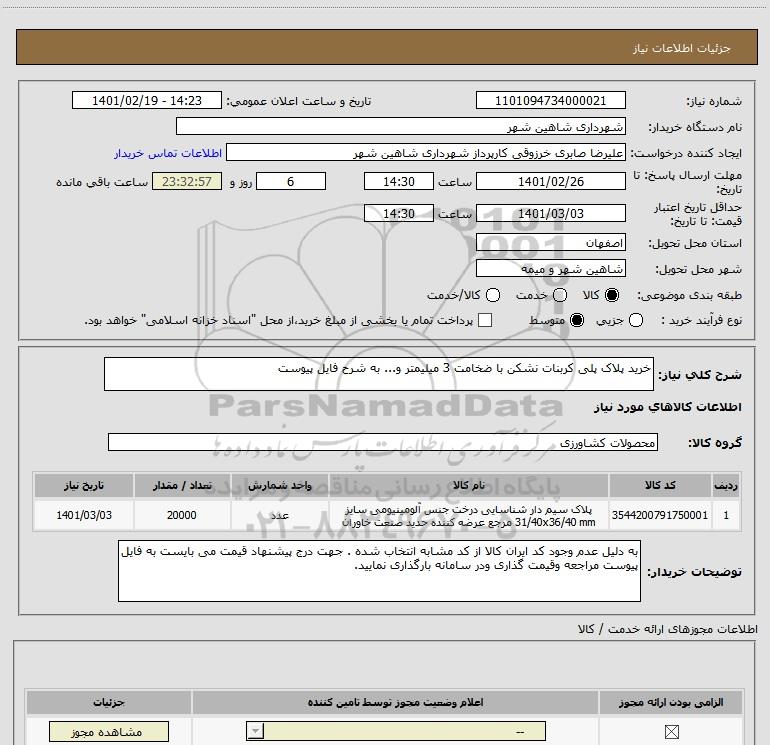Click the price validity time 14:30 field
The height and width of the screenshot is (745, 770).
click(x=399, y=214)
